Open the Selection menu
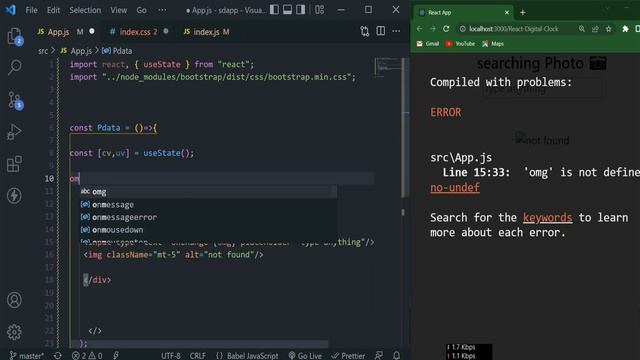This screenshot has width=640, height=360. (85, 10)
